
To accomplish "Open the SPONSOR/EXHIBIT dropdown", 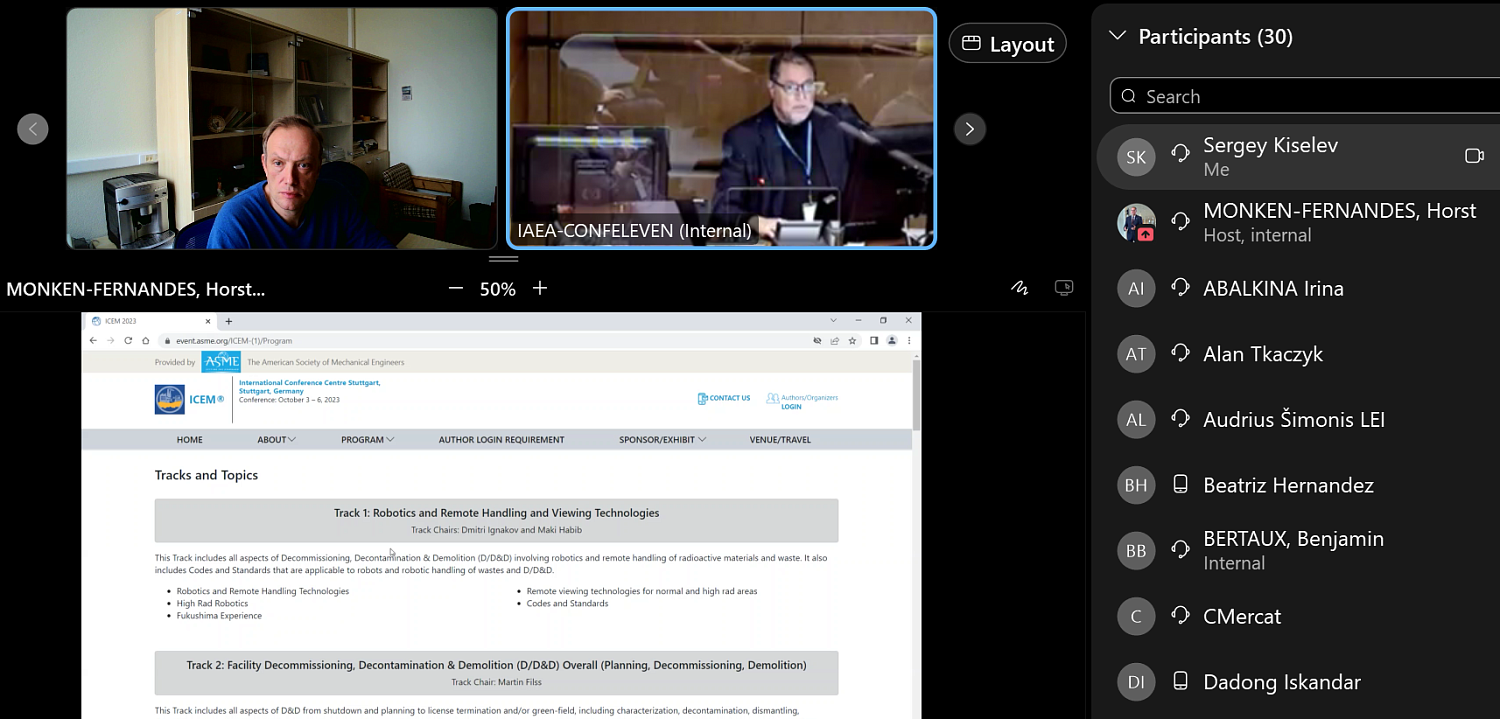I will [x=662, y=440].
